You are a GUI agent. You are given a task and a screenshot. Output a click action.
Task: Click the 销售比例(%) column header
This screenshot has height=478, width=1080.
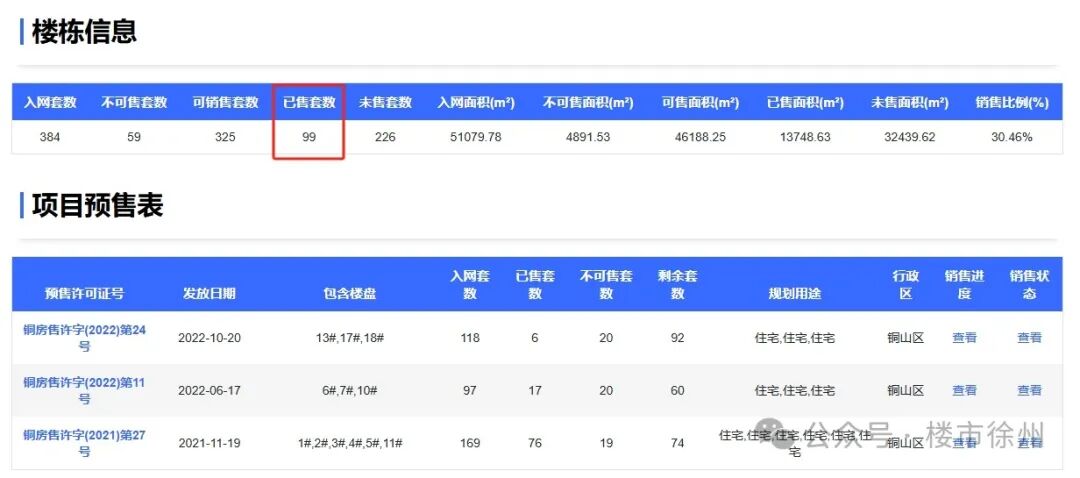tap(1012, 103)
